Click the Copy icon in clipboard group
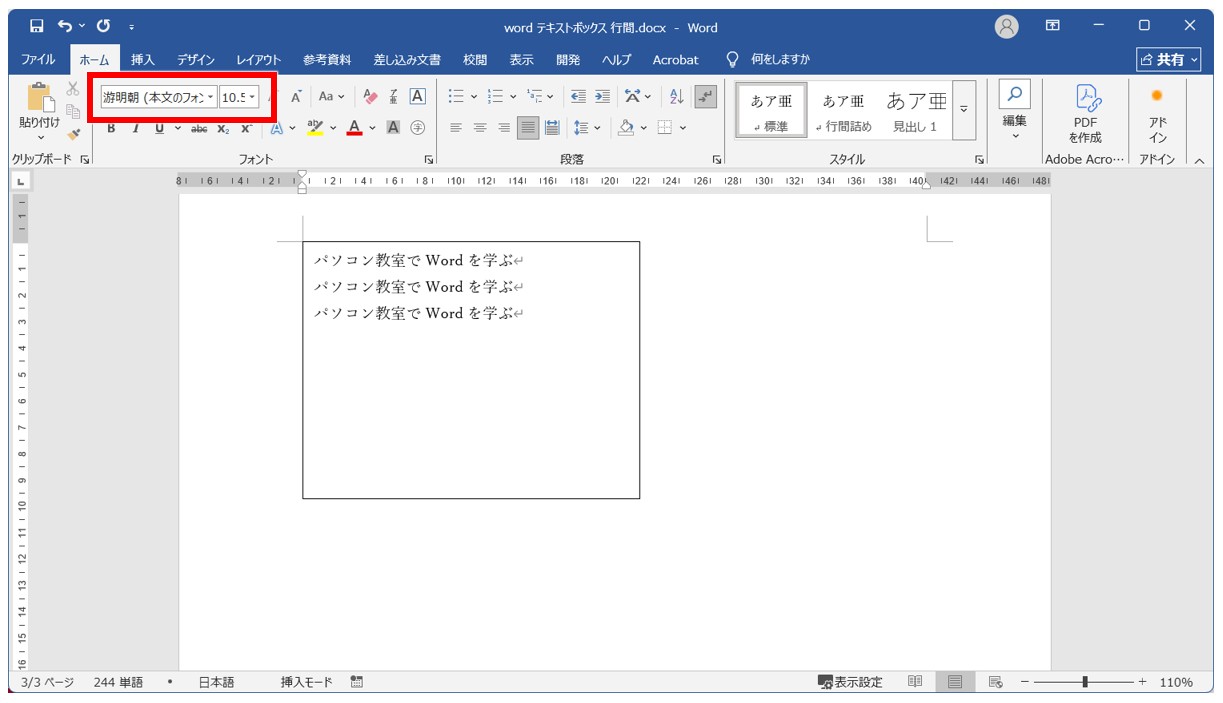 tap(73, 112)
